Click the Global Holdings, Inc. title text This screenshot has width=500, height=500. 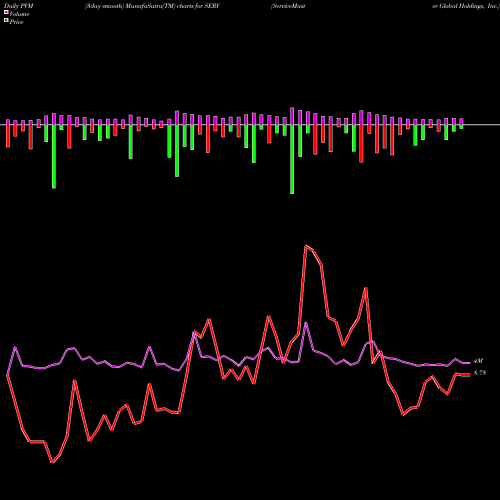click(466, 6)
